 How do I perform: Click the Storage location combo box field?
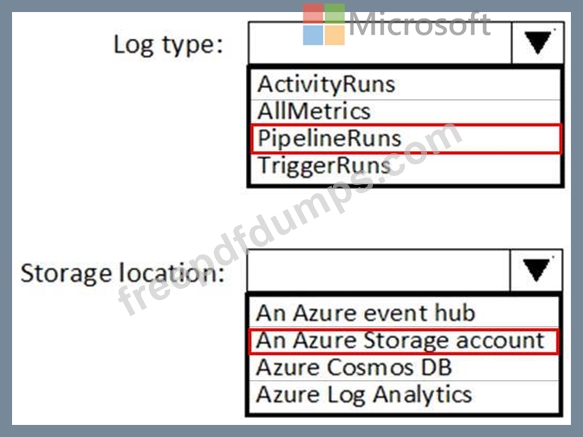point(379,270)
